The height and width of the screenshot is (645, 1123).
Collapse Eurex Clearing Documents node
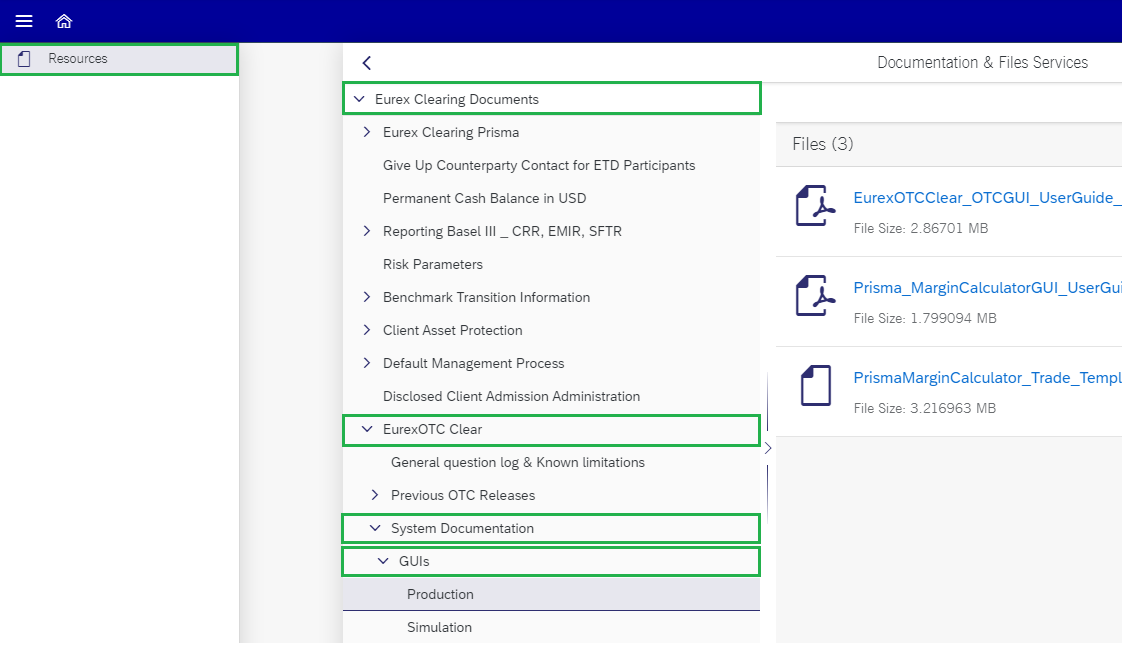[x=360, y=99]
